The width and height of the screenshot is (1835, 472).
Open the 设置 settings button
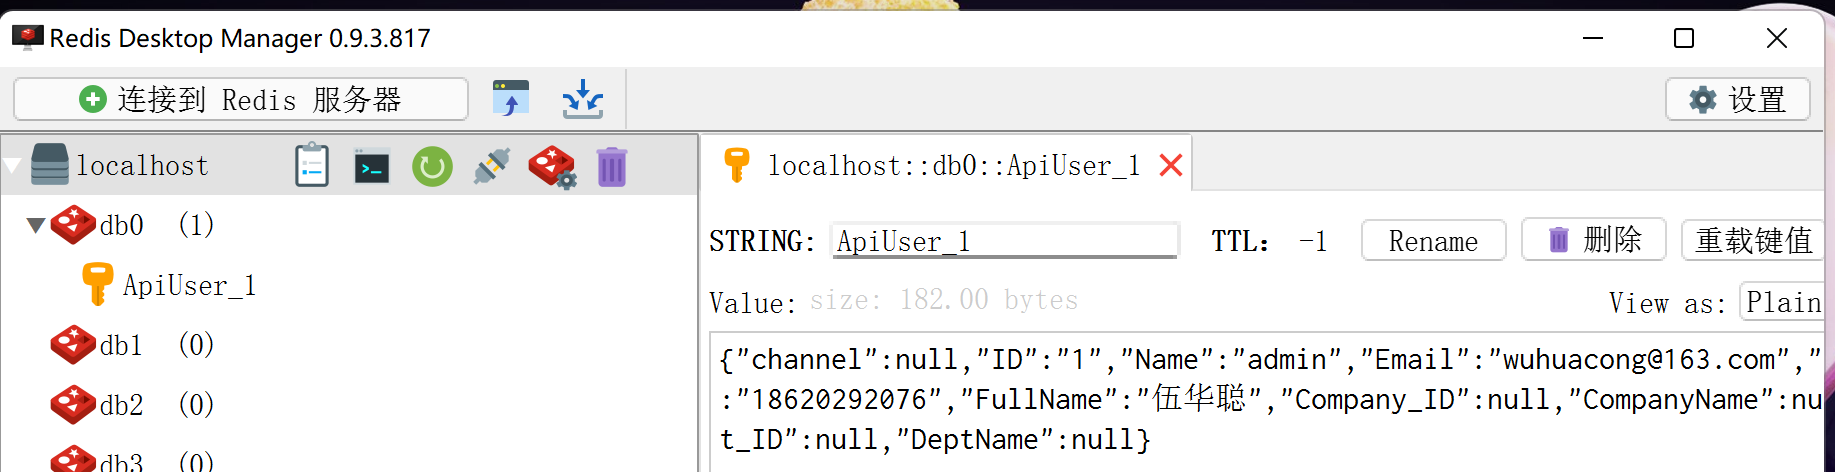point(1737,99)
